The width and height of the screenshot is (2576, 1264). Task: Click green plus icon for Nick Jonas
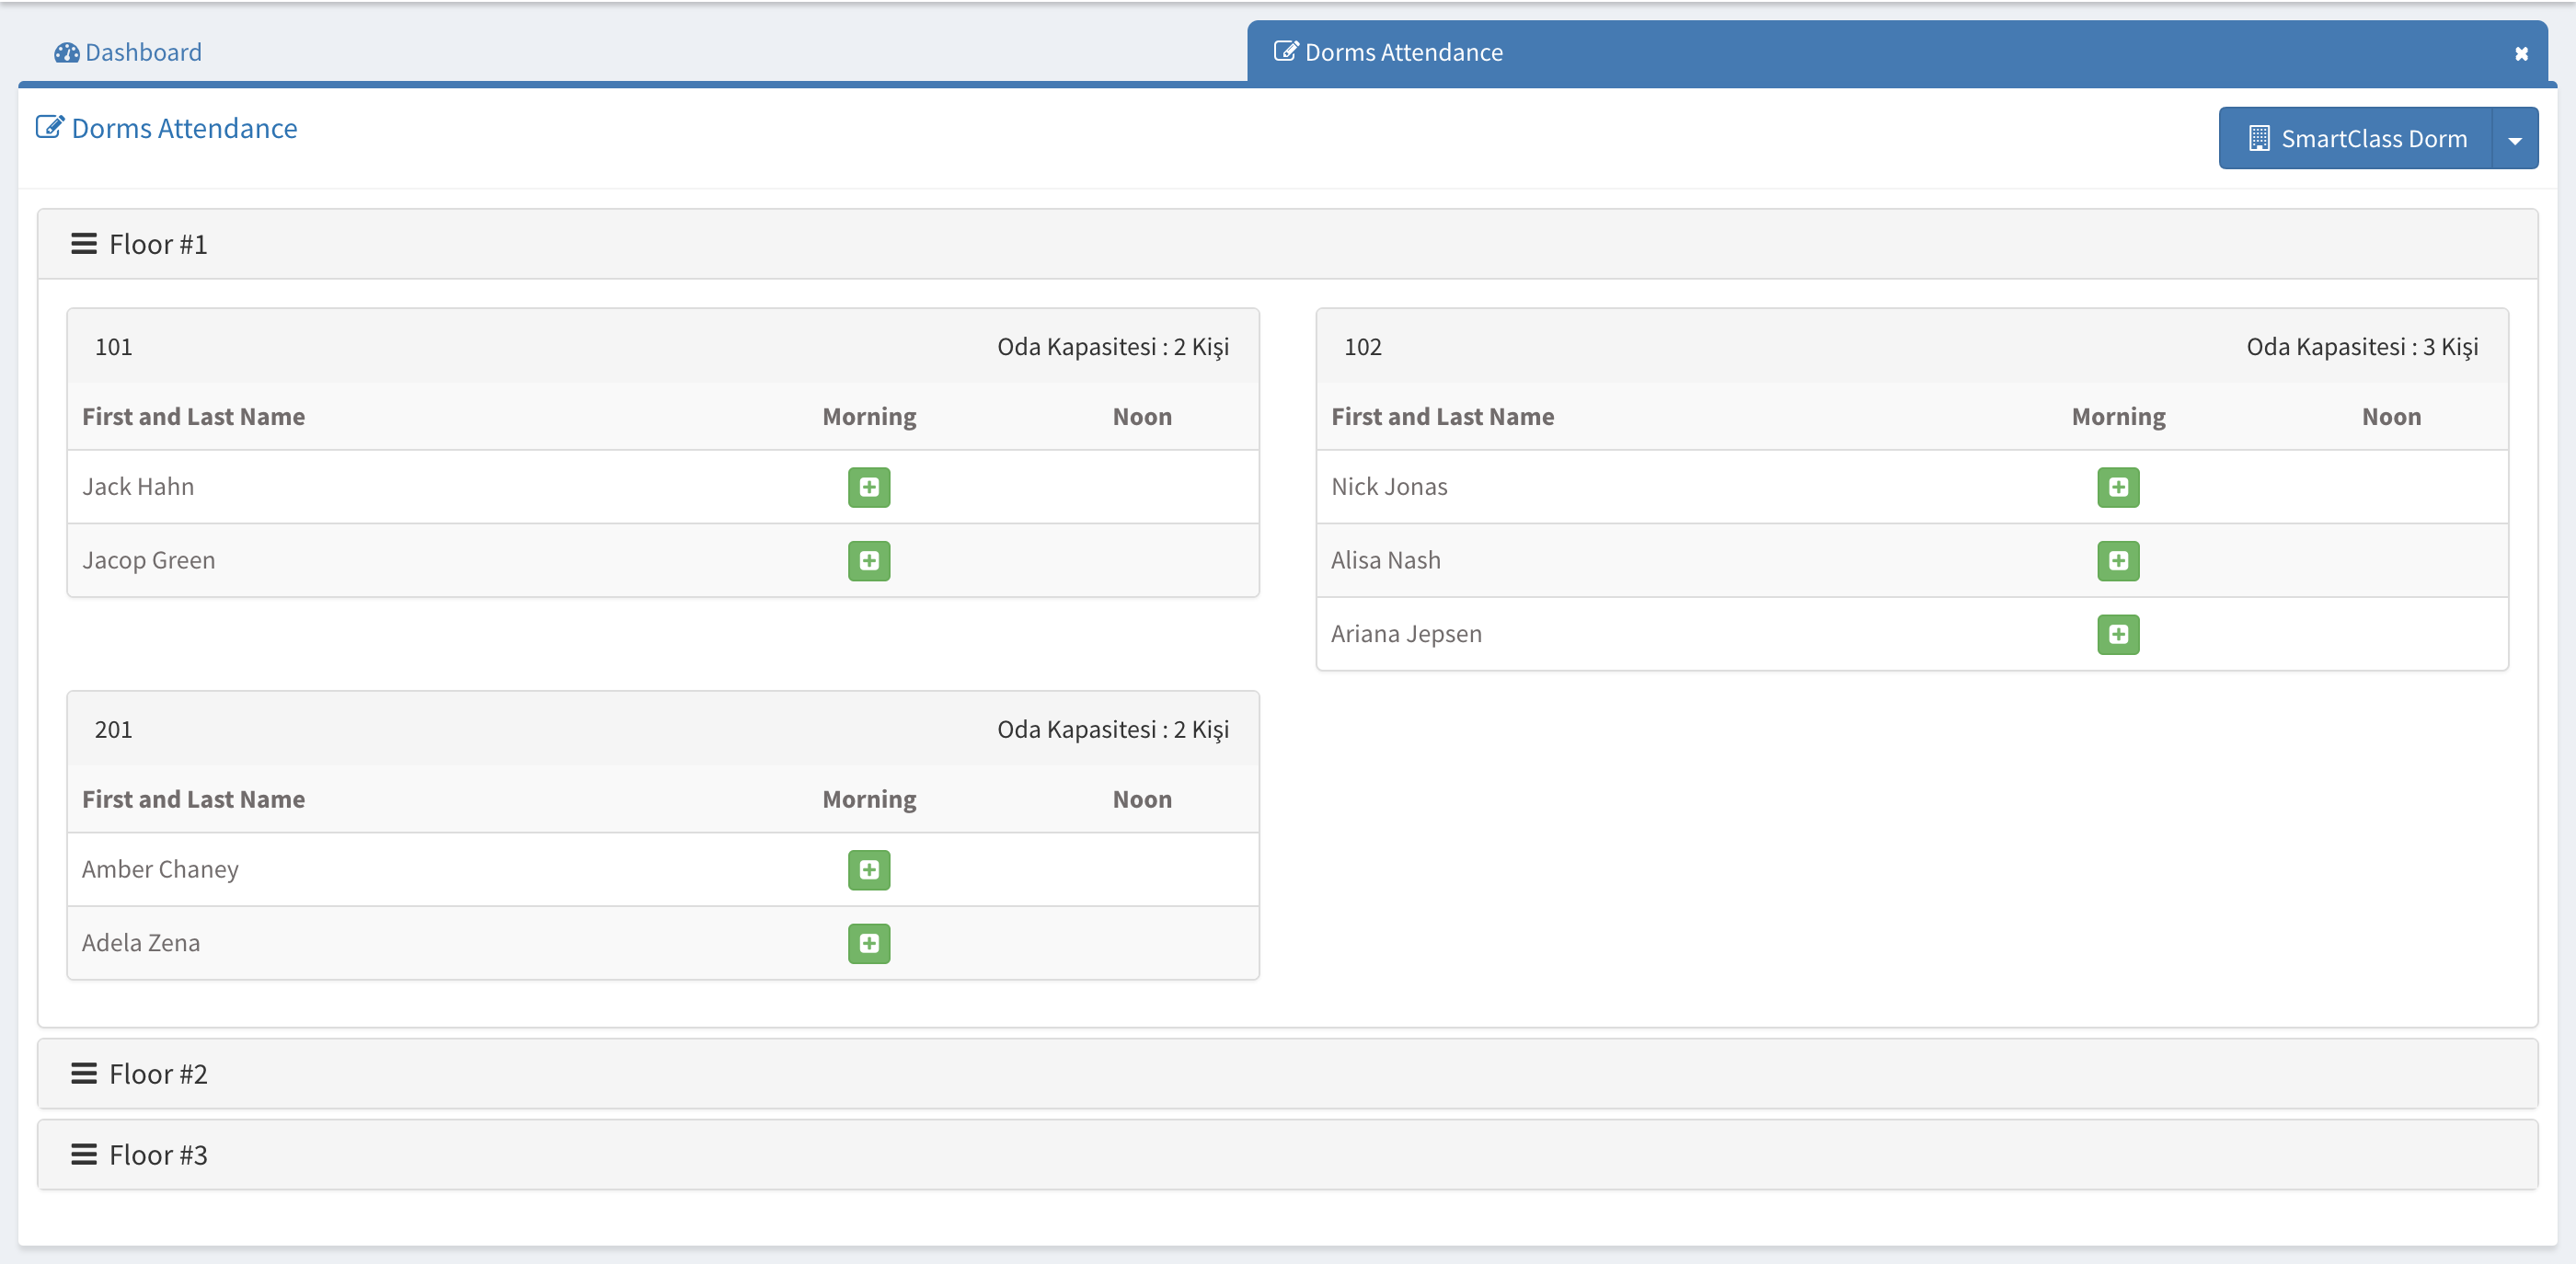[x=2117, y=487]
